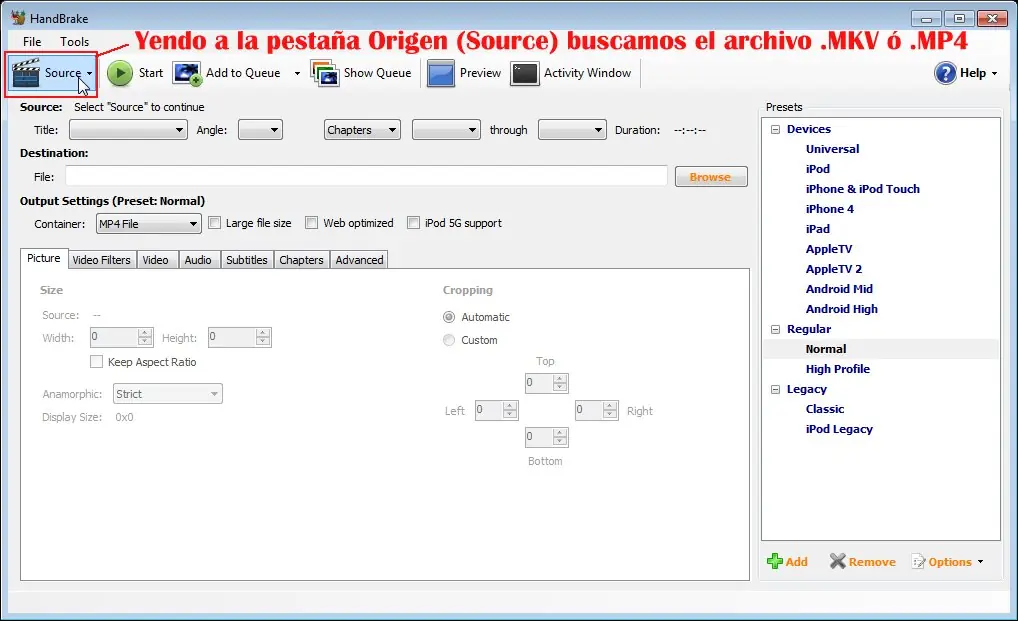Viewport: 1018px width, 621px height.
Task: Click the Show Queue icon
Action: [x=325, y=73]
